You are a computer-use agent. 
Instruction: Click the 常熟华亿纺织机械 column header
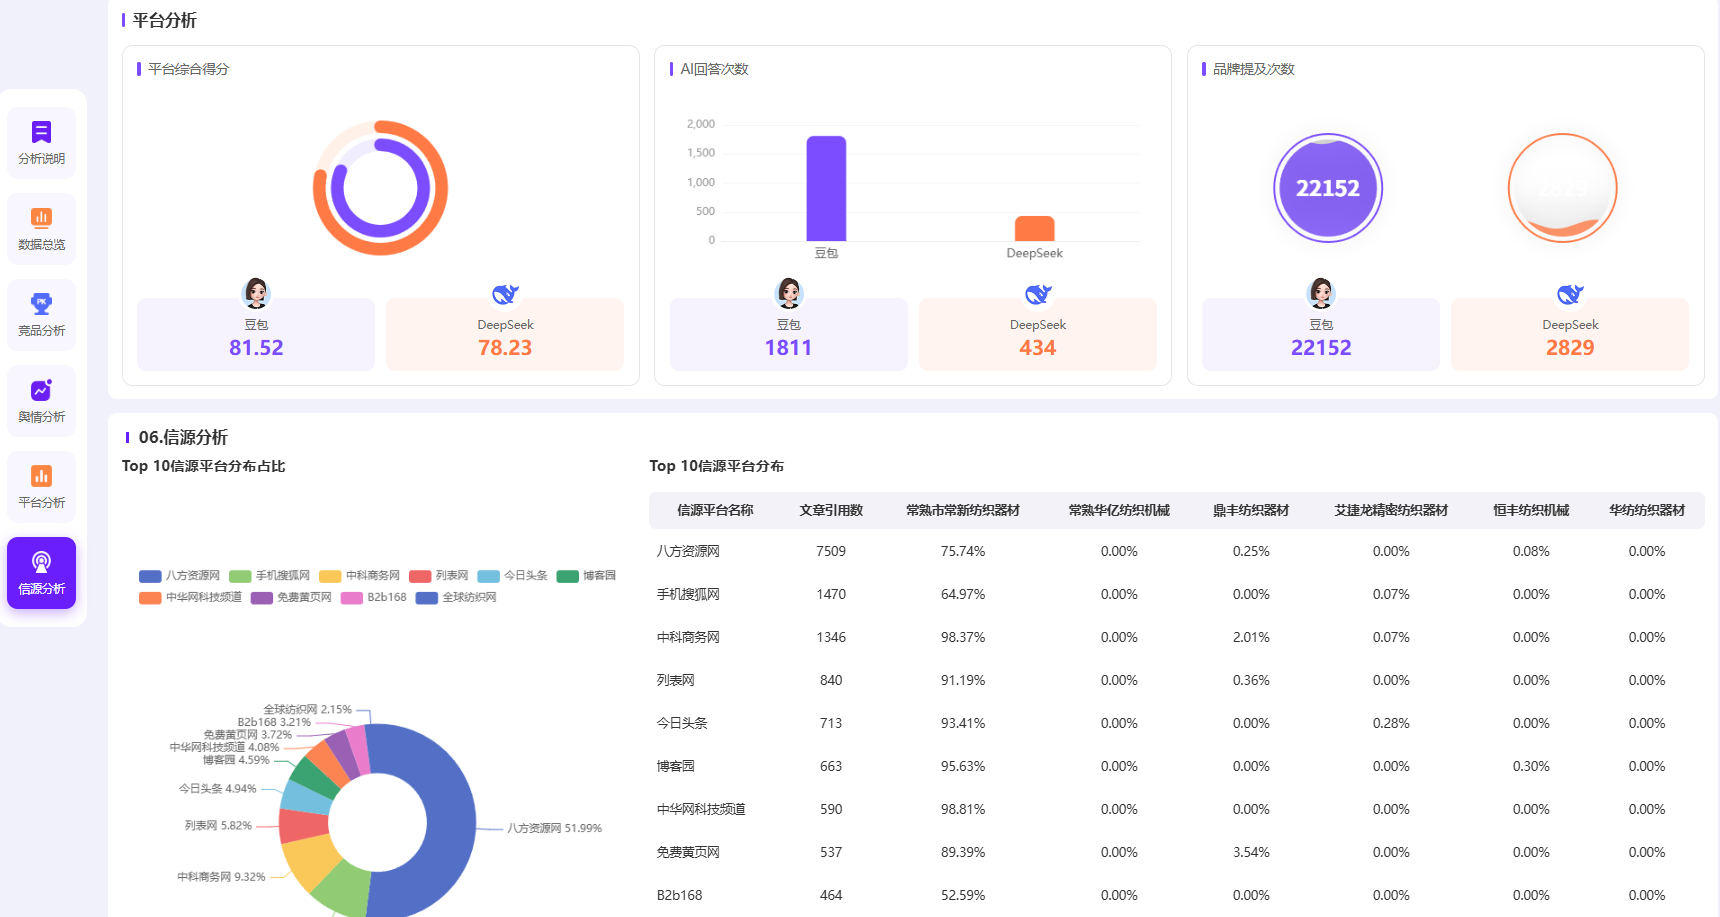pos(1119,511)
